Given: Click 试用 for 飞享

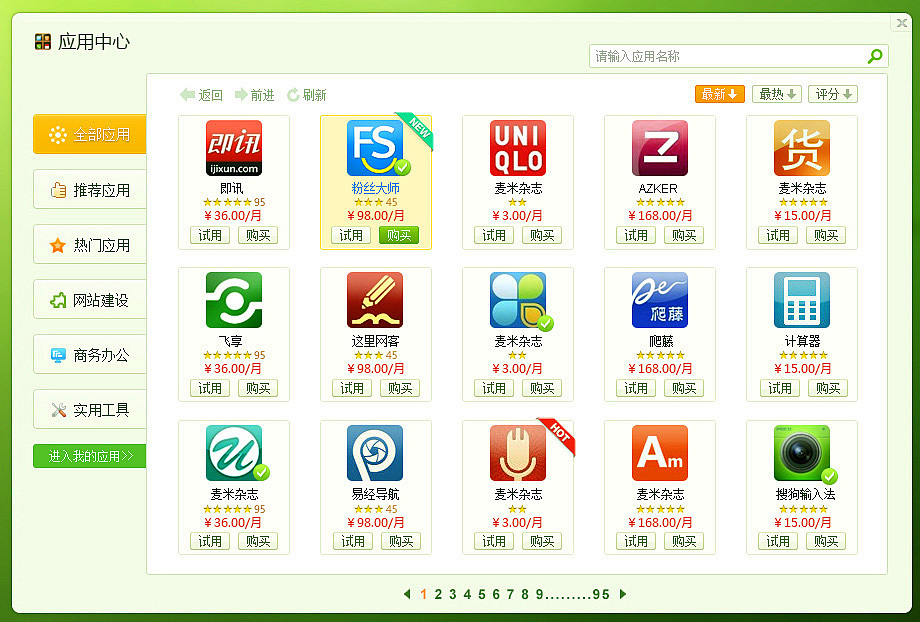Looking at the screenshot, I should pos(210,388).
